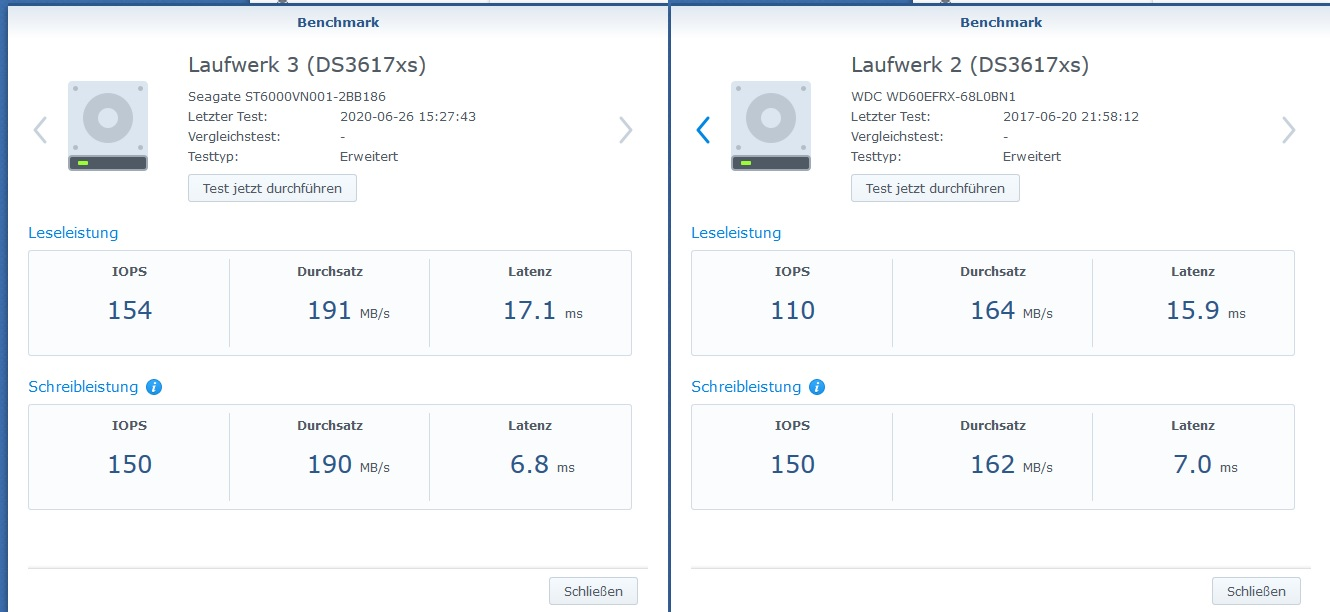Click the Benchmark title of Laufwerk 3 window
The height and width of the screenshot is (612, 1330).
338,22
